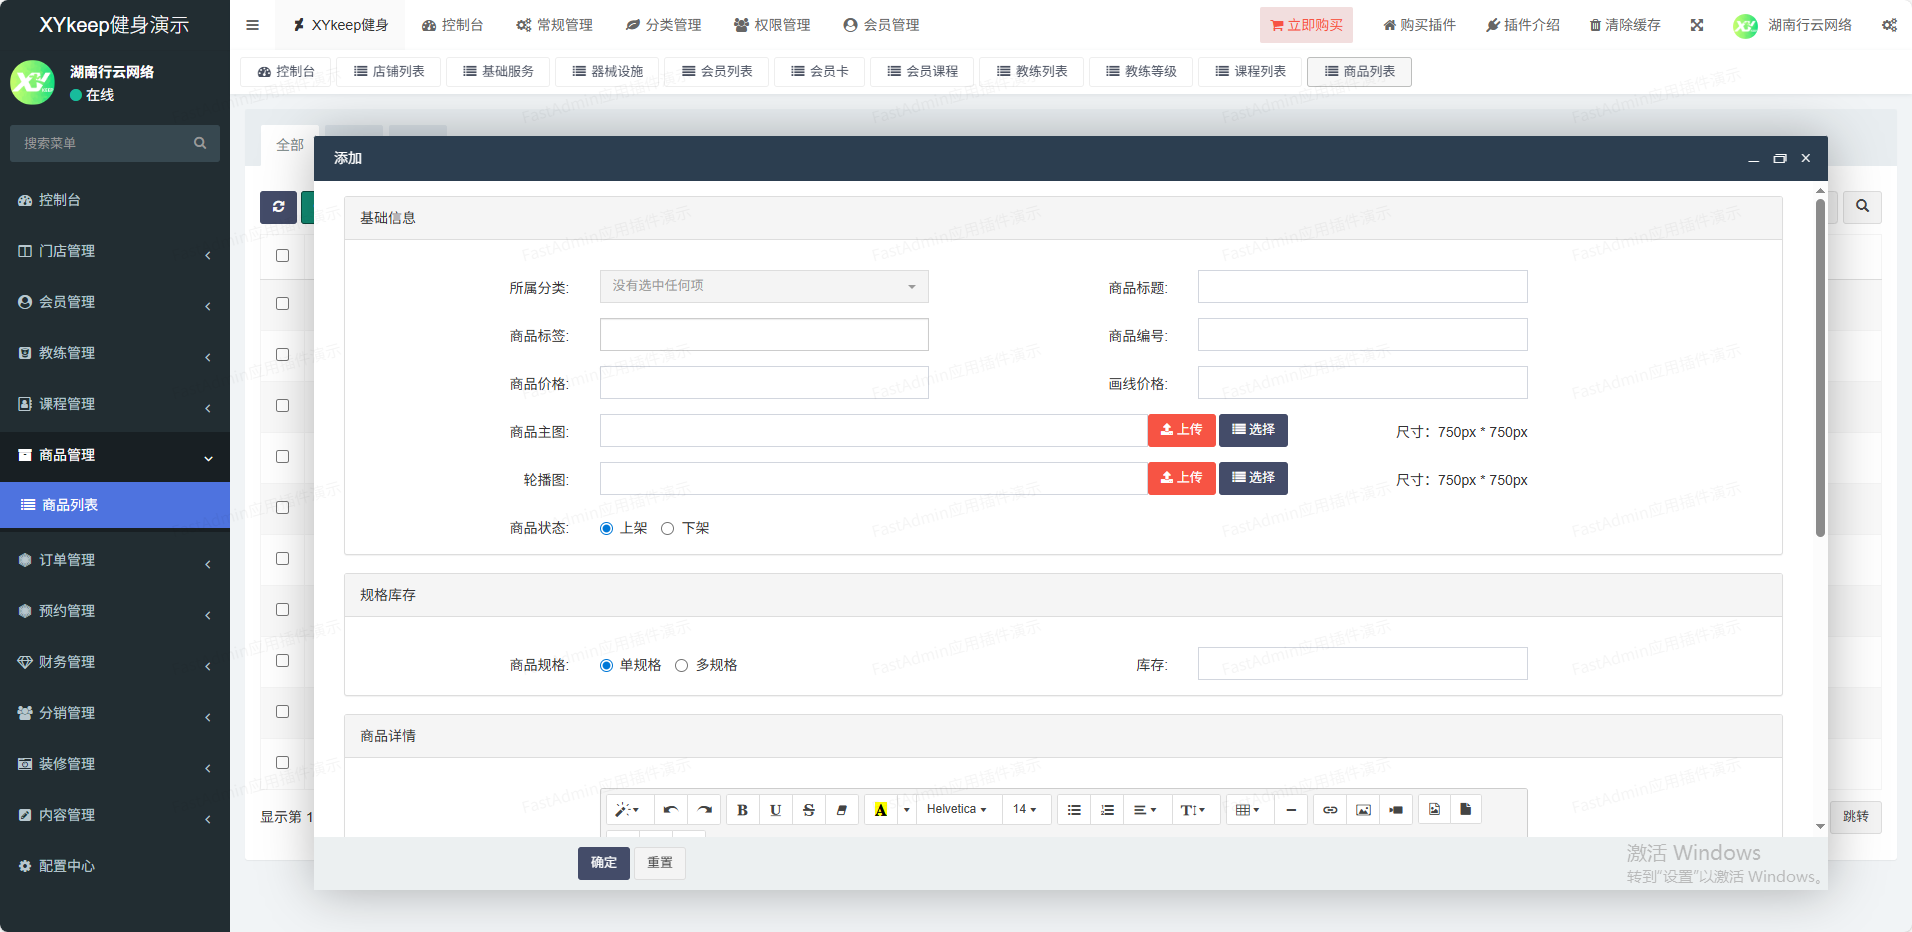Click 上传 button for 商品主图
The width and height of the screenshot is (1912, 932).
(x=1181, y=430)
